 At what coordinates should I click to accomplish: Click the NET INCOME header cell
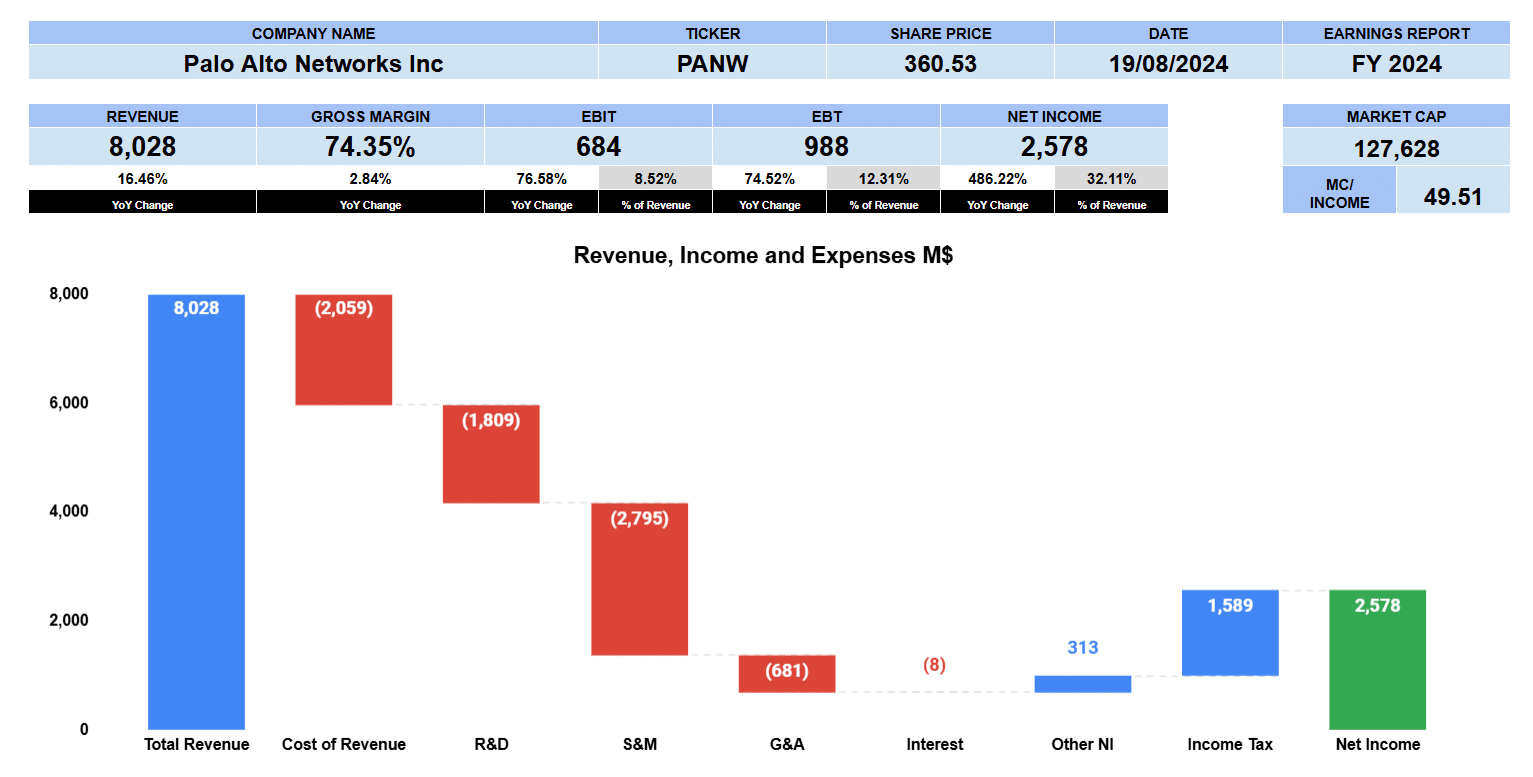pyautogui.click(x=1054, y=117)
